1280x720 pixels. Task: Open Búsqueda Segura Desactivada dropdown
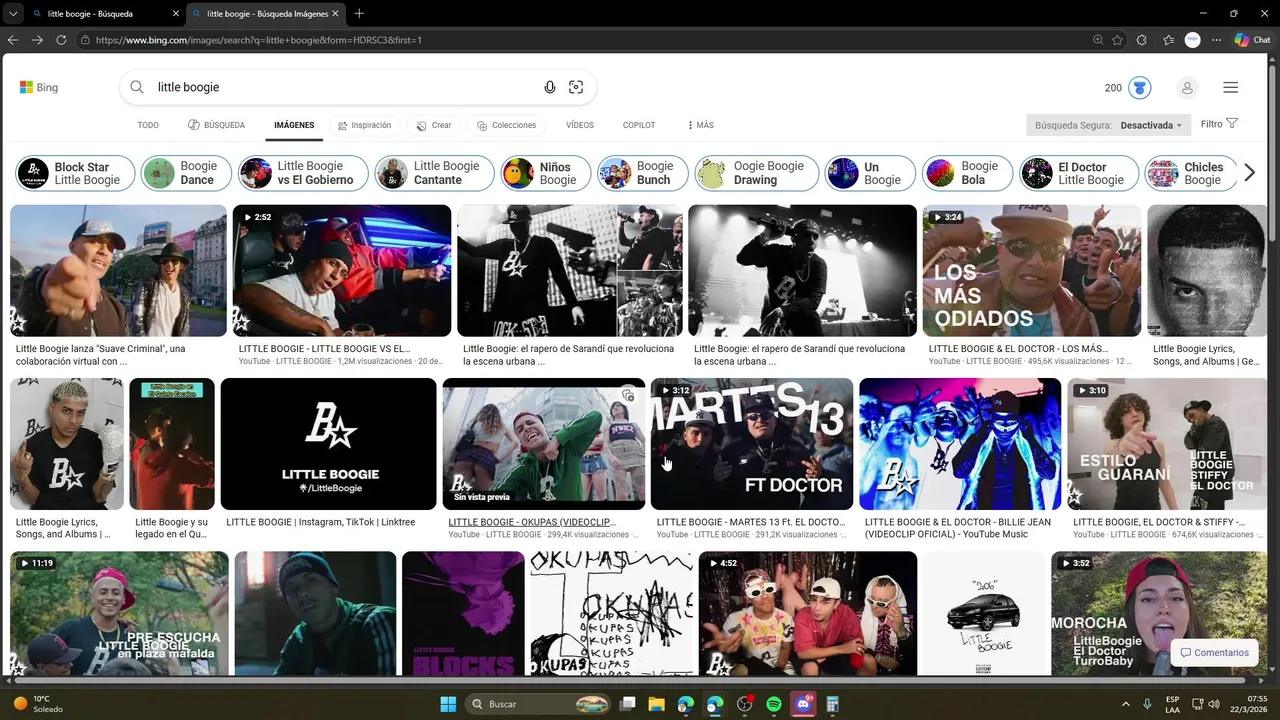1108,125
